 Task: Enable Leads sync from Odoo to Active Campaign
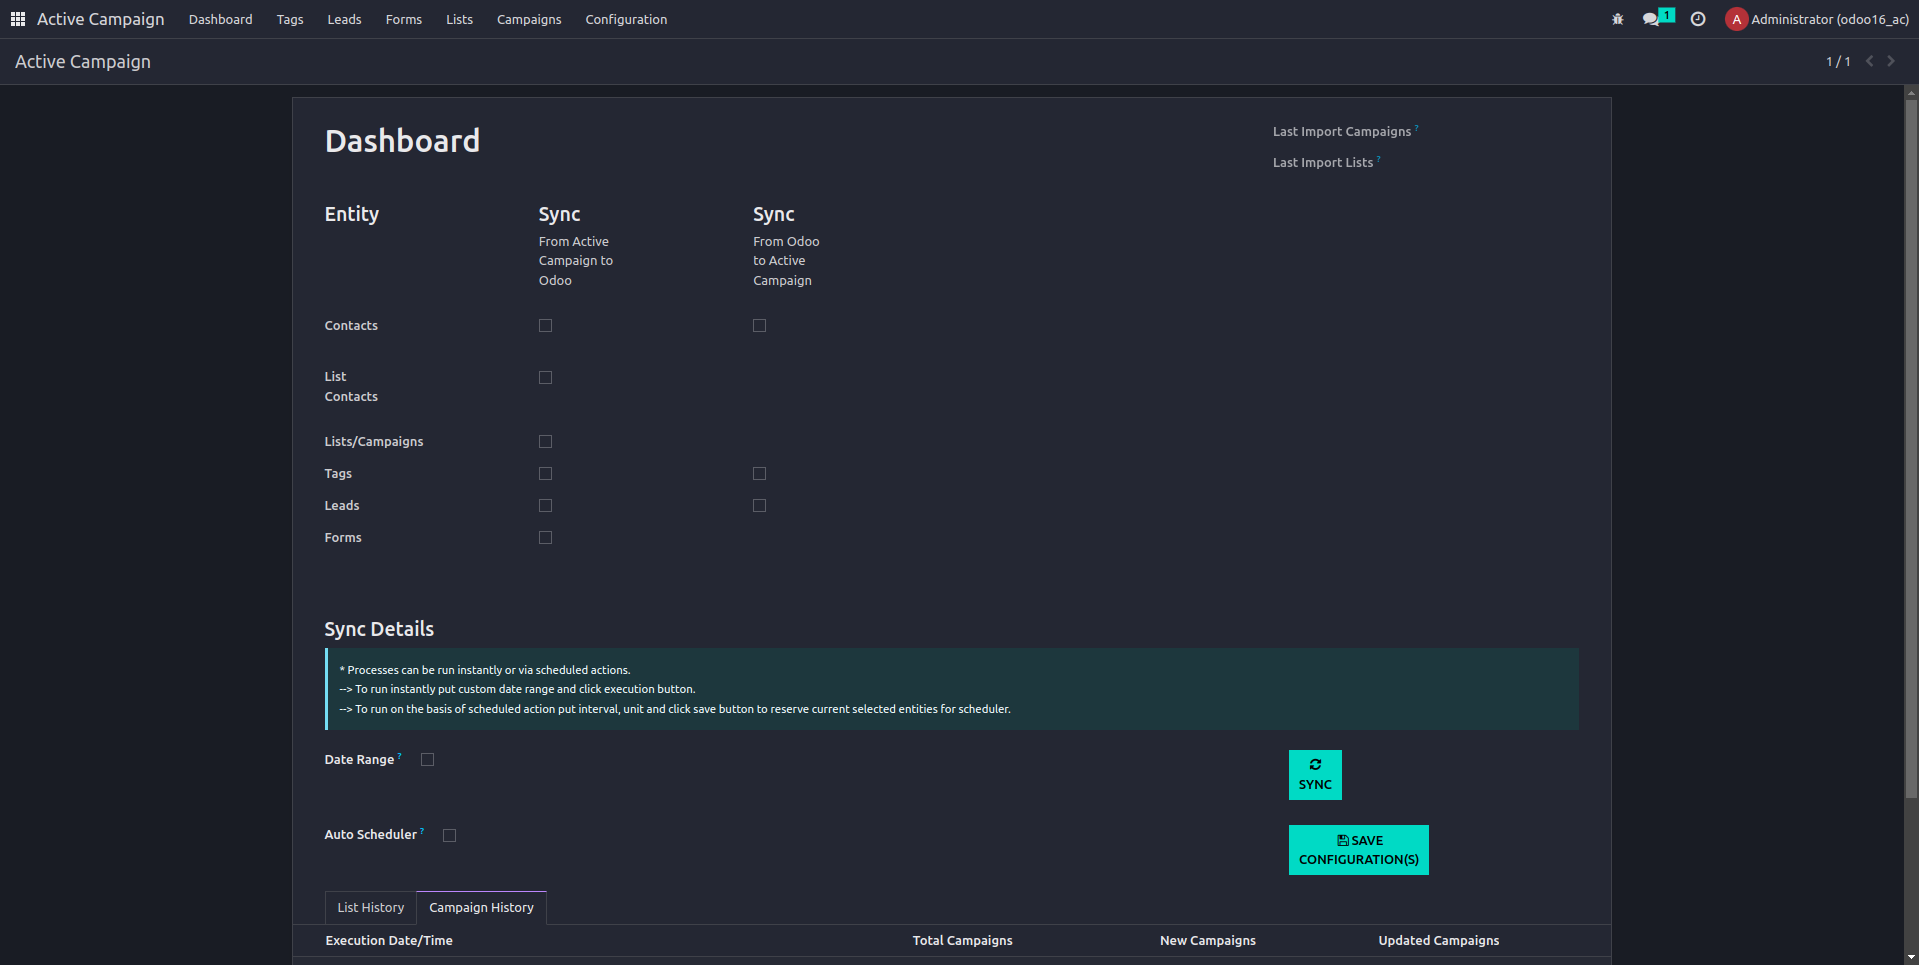(x=759, y=505)
